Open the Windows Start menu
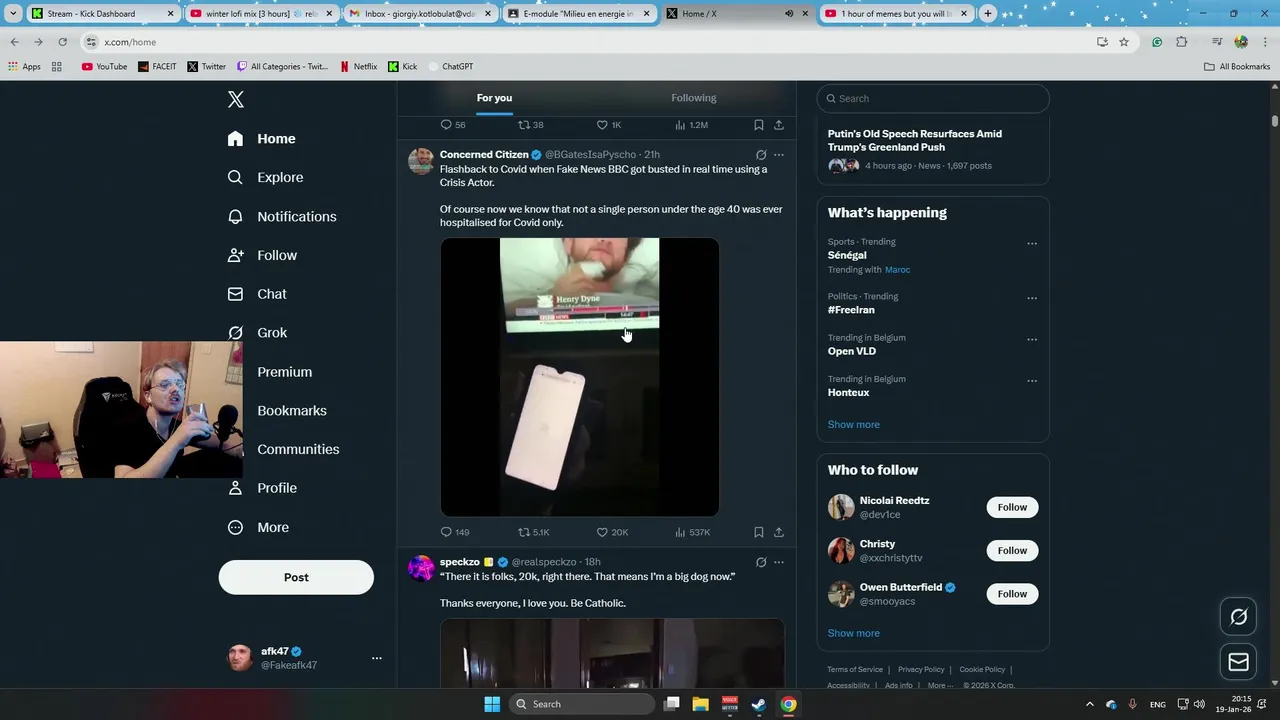Screen dimensions: 1280x720 click(x=492, y=704)
